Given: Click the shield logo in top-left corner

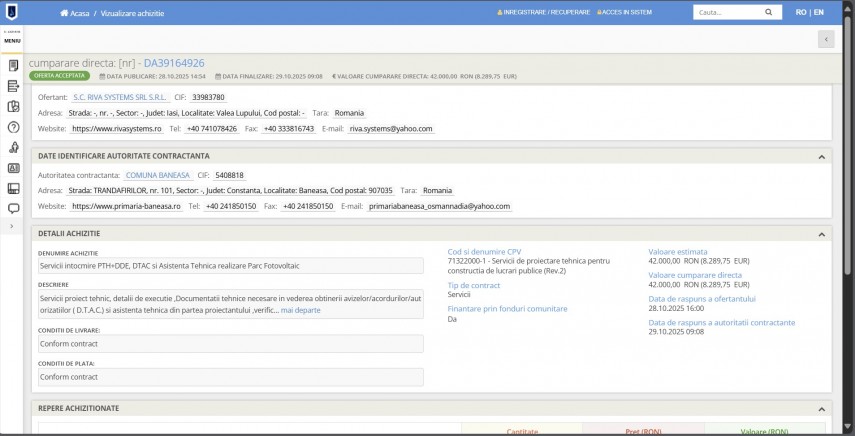Looking at the screenshot, I should (14, 12).
